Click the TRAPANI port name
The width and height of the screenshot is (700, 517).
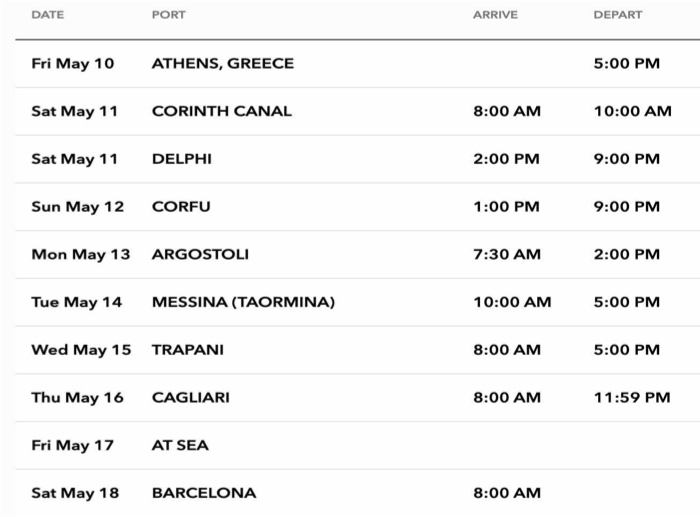pos(188,350)
